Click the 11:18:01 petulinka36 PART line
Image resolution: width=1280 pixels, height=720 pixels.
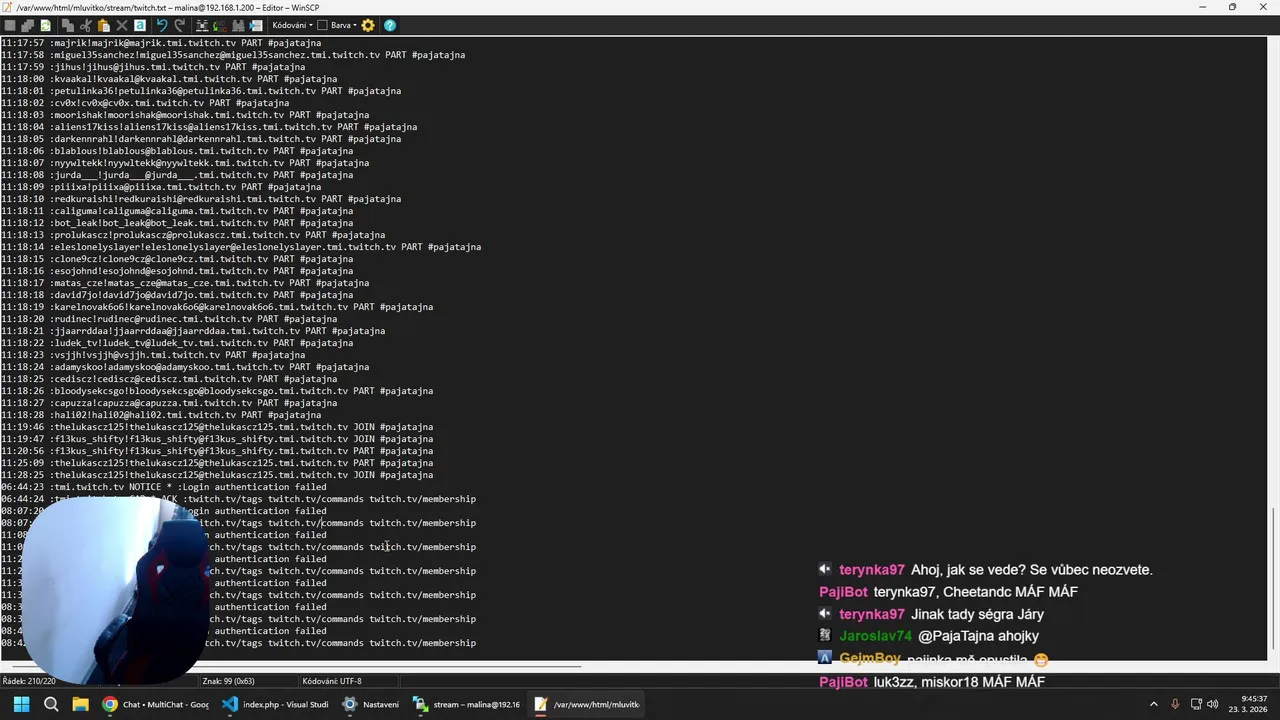click(x=201, y=91)
